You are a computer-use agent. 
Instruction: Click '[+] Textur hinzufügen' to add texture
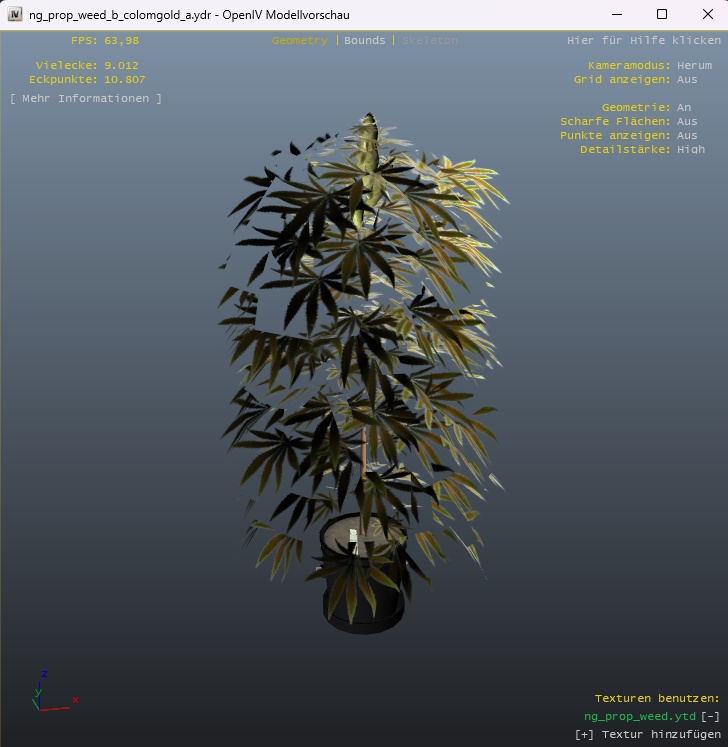[x=647, y=735]
